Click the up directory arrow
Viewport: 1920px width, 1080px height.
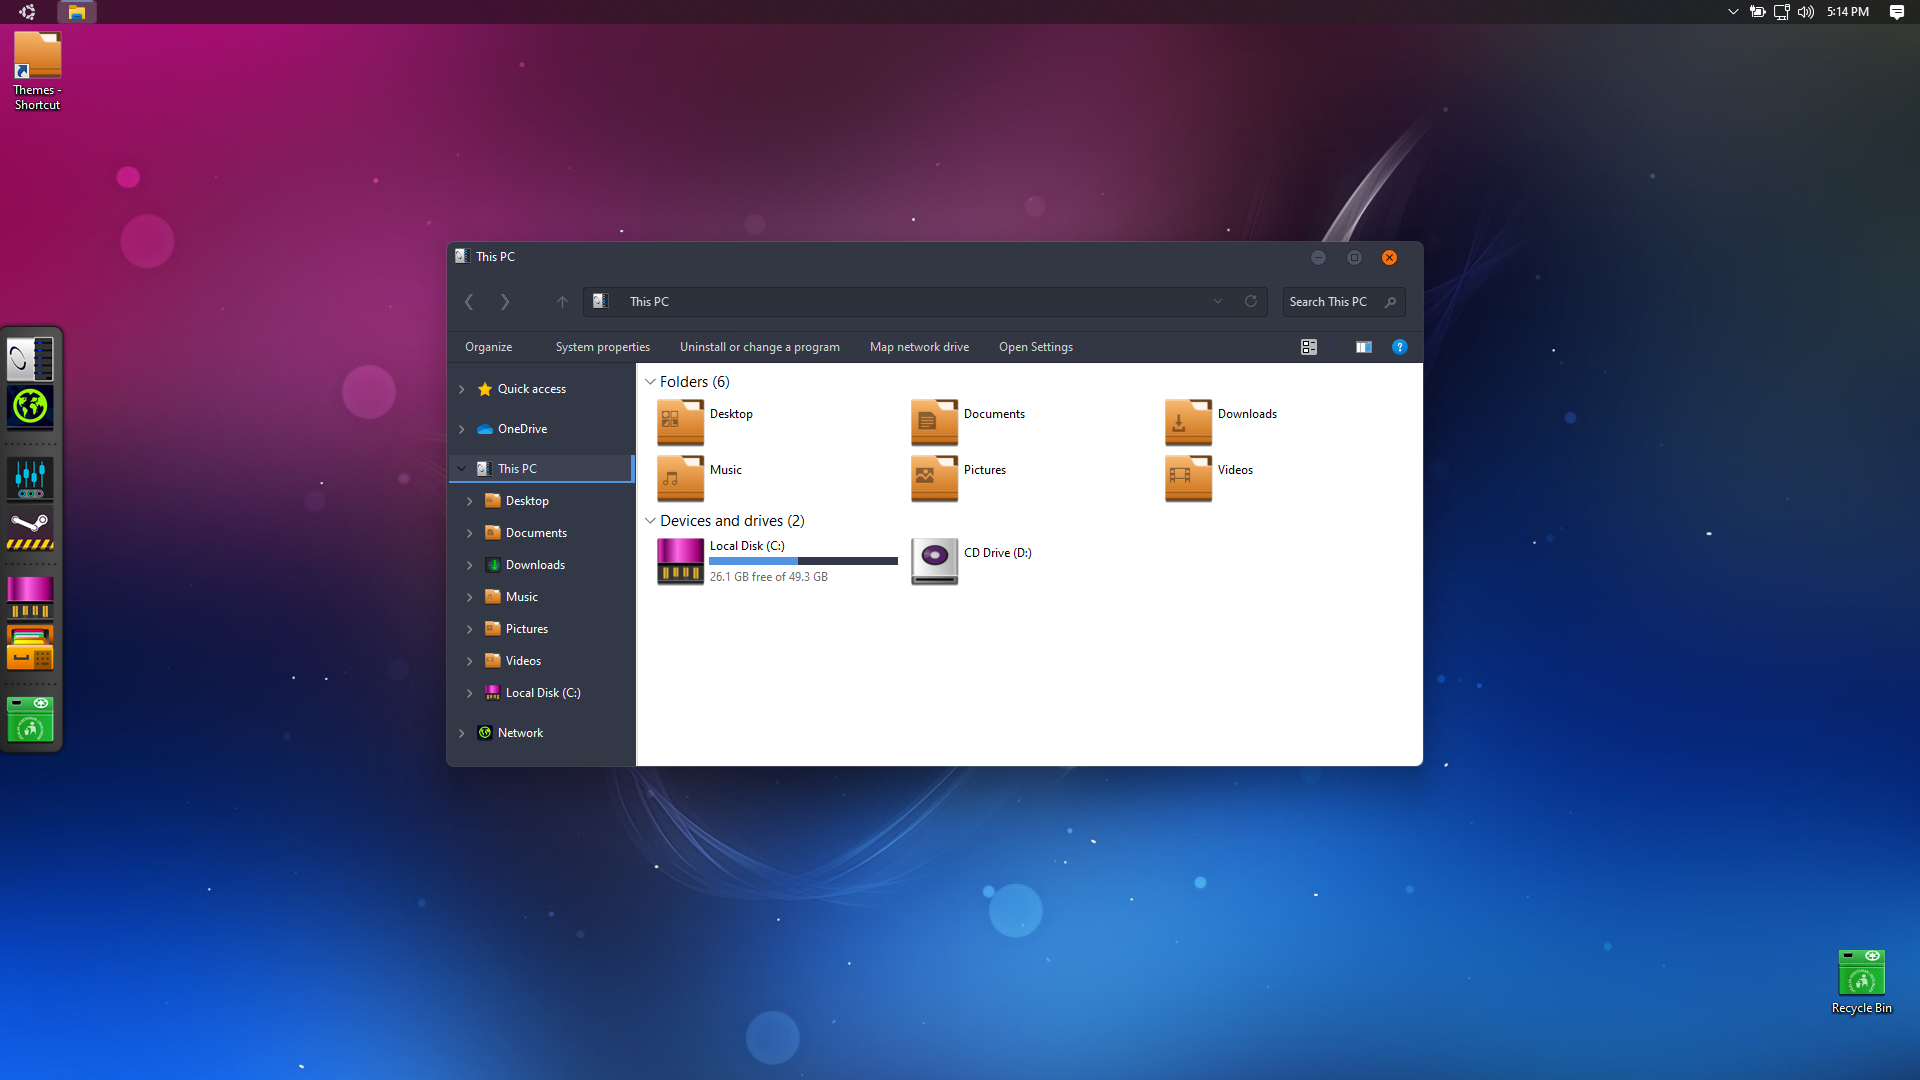pyautogui.click(x=562, y=301)
